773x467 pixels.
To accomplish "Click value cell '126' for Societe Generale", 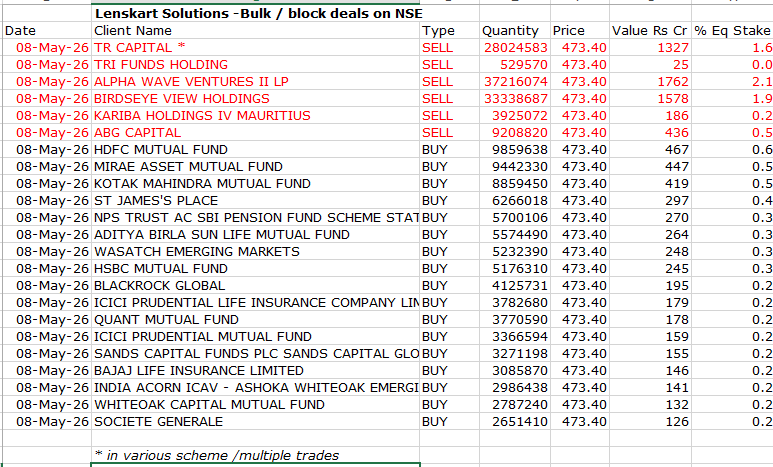I will [650, 422].
